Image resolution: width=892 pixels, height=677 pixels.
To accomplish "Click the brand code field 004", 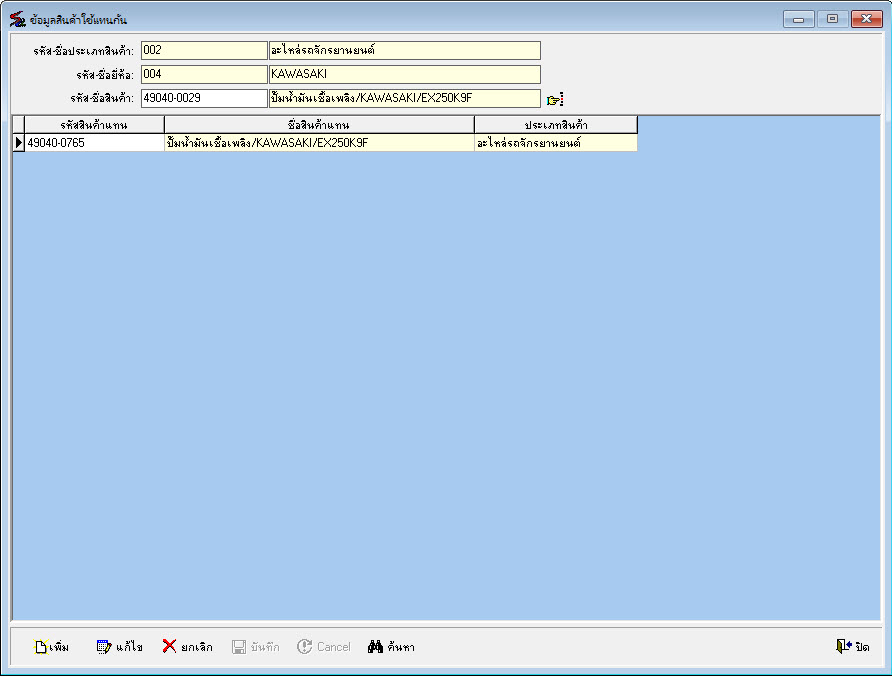I will [x=204, y=74].
